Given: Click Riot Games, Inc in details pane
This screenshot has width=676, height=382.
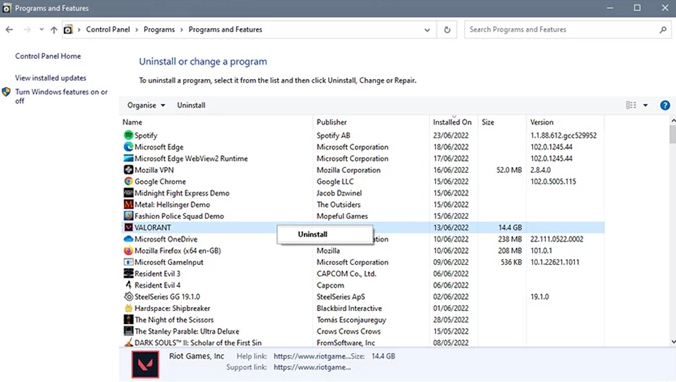Looking at the screenshot, I should pos(196,356).
